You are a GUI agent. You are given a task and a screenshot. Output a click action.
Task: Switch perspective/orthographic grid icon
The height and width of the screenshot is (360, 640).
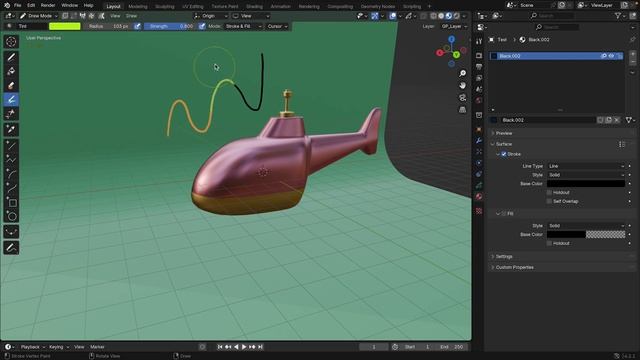click(x=462, y=109)
